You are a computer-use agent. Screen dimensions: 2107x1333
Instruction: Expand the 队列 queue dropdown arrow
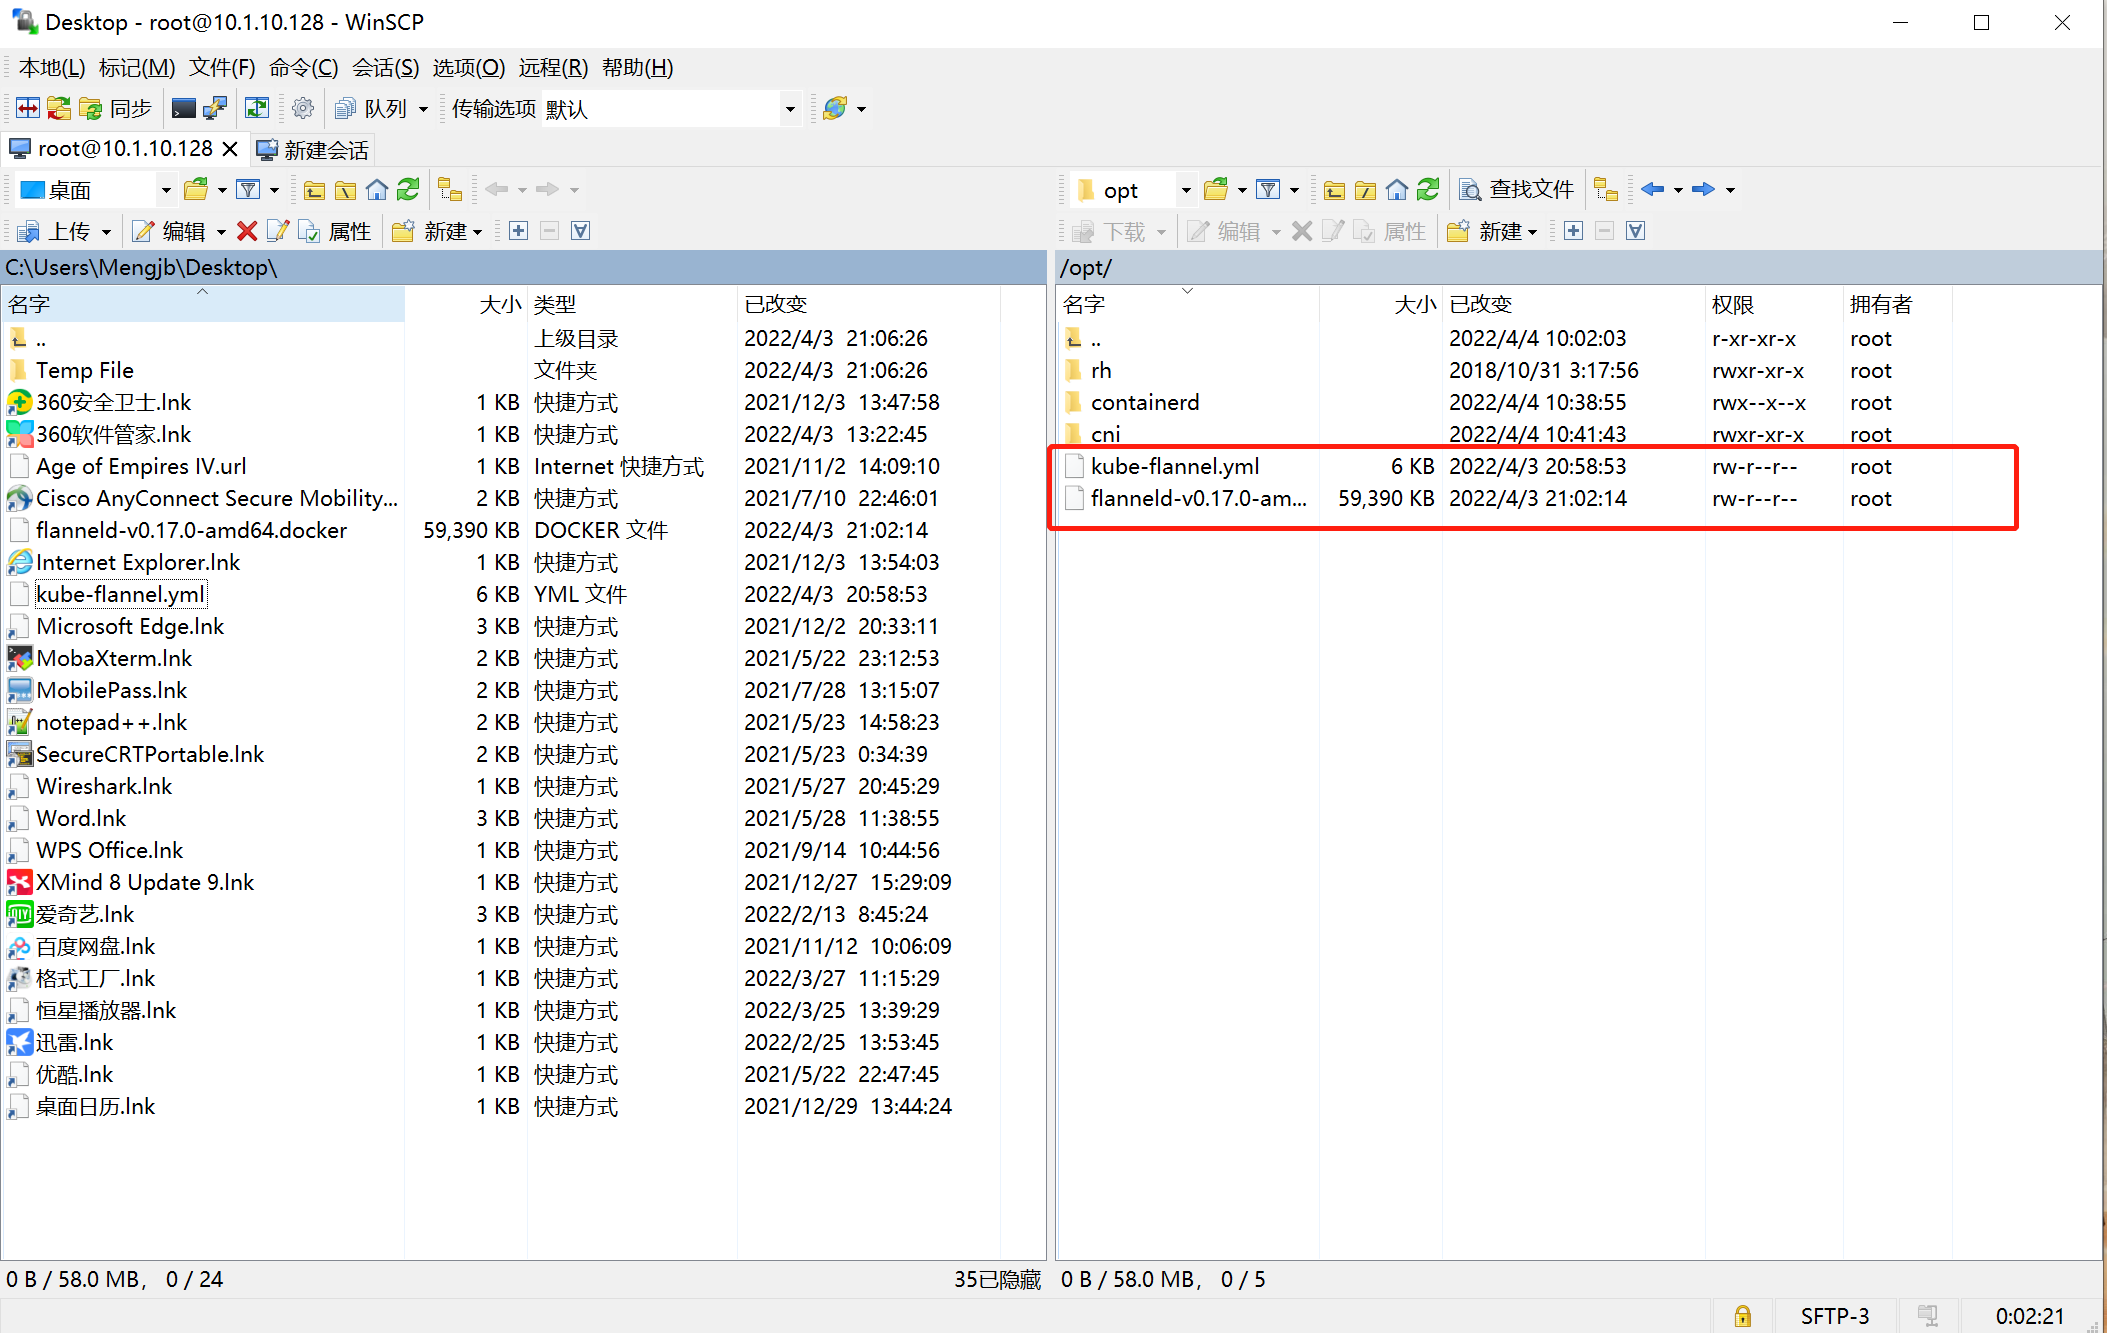(423, 108)
